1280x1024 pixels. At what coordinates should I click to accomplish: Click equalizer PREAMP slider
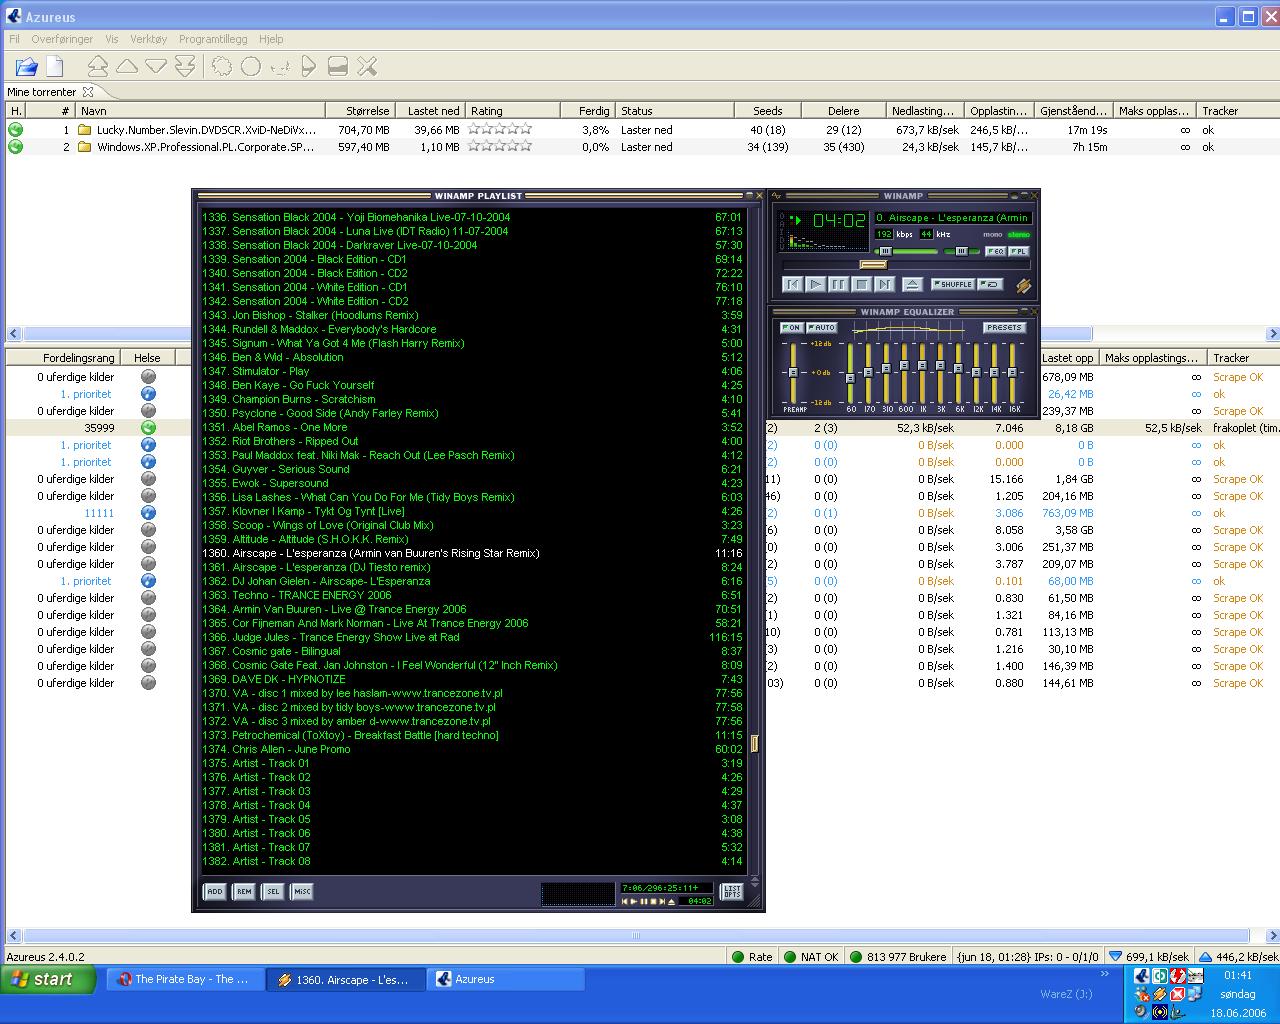click(x=794, y=372)
